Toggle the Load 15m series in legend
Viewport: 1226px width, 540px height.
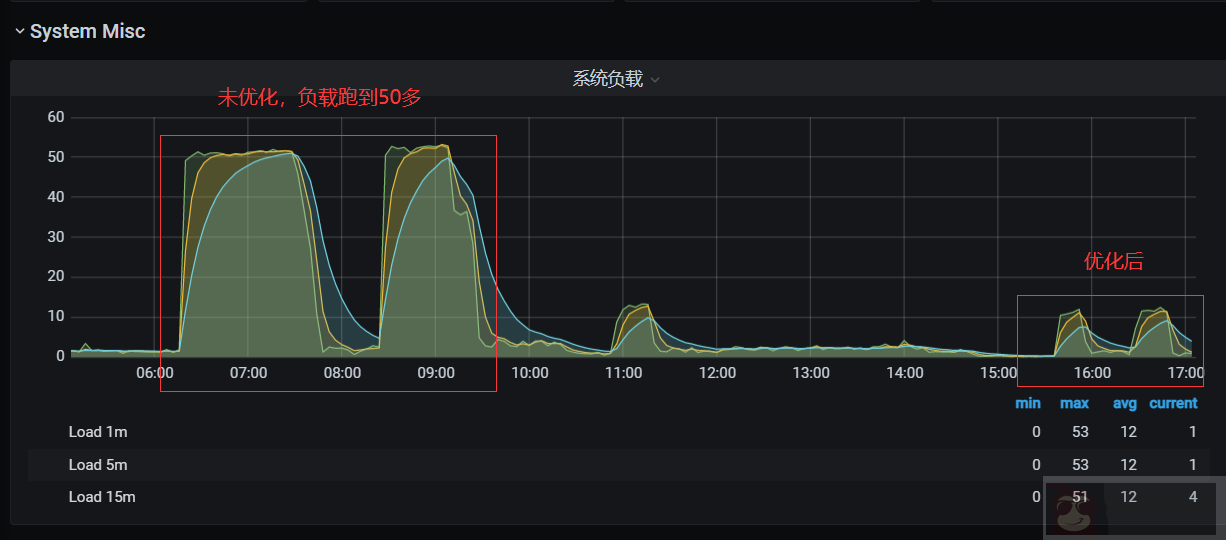[101, 496]
